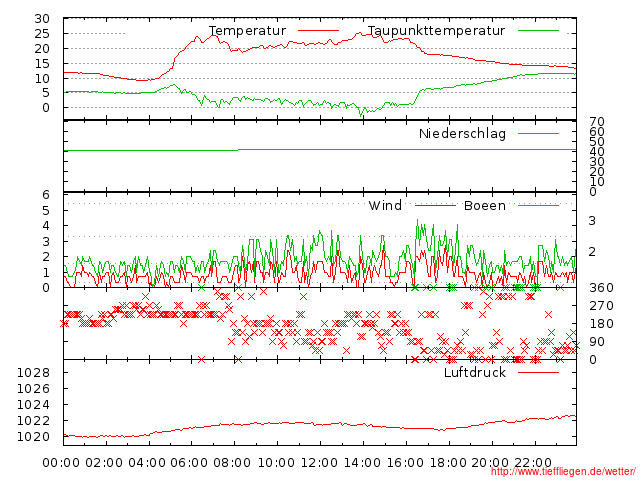
Task: Click the 1024 pressure axis value
Action: (33, 405)
